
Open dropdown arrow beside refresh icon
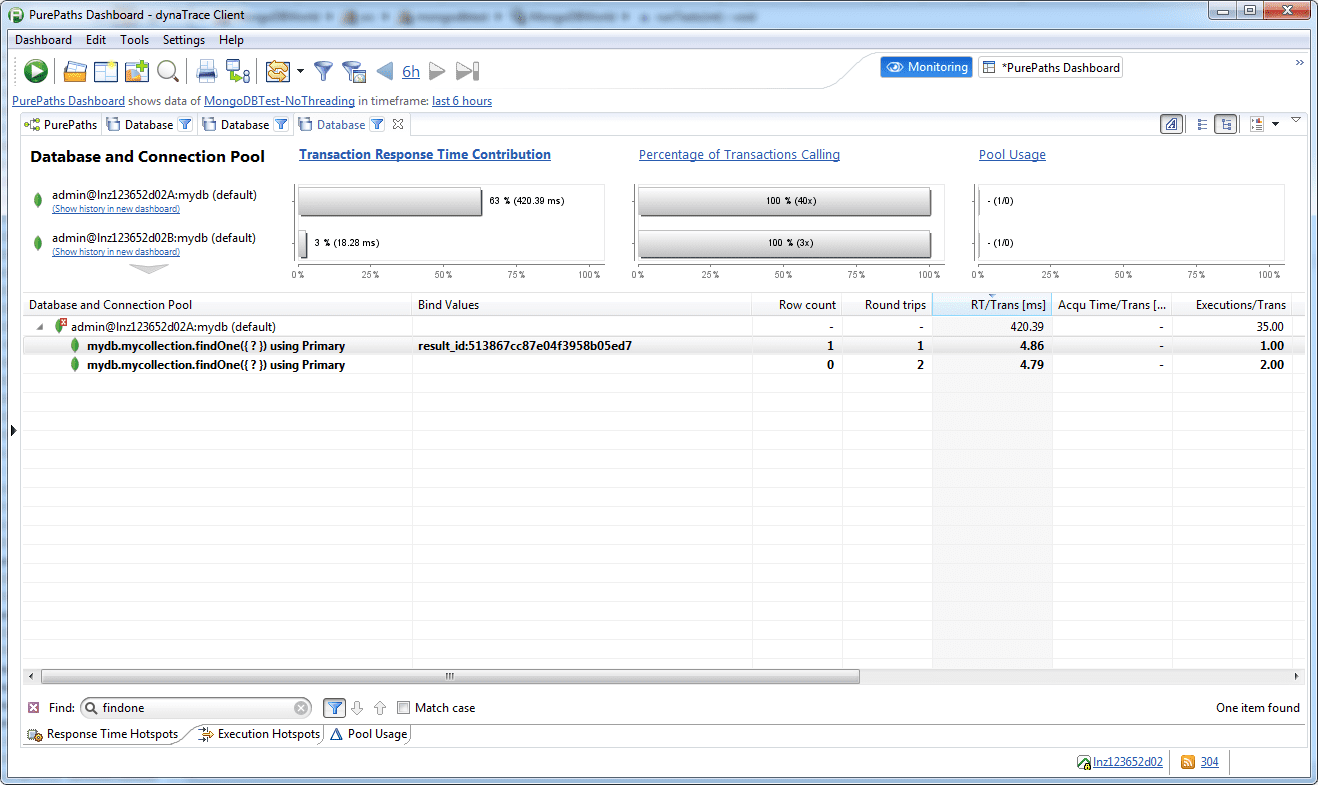coord(300,71)
